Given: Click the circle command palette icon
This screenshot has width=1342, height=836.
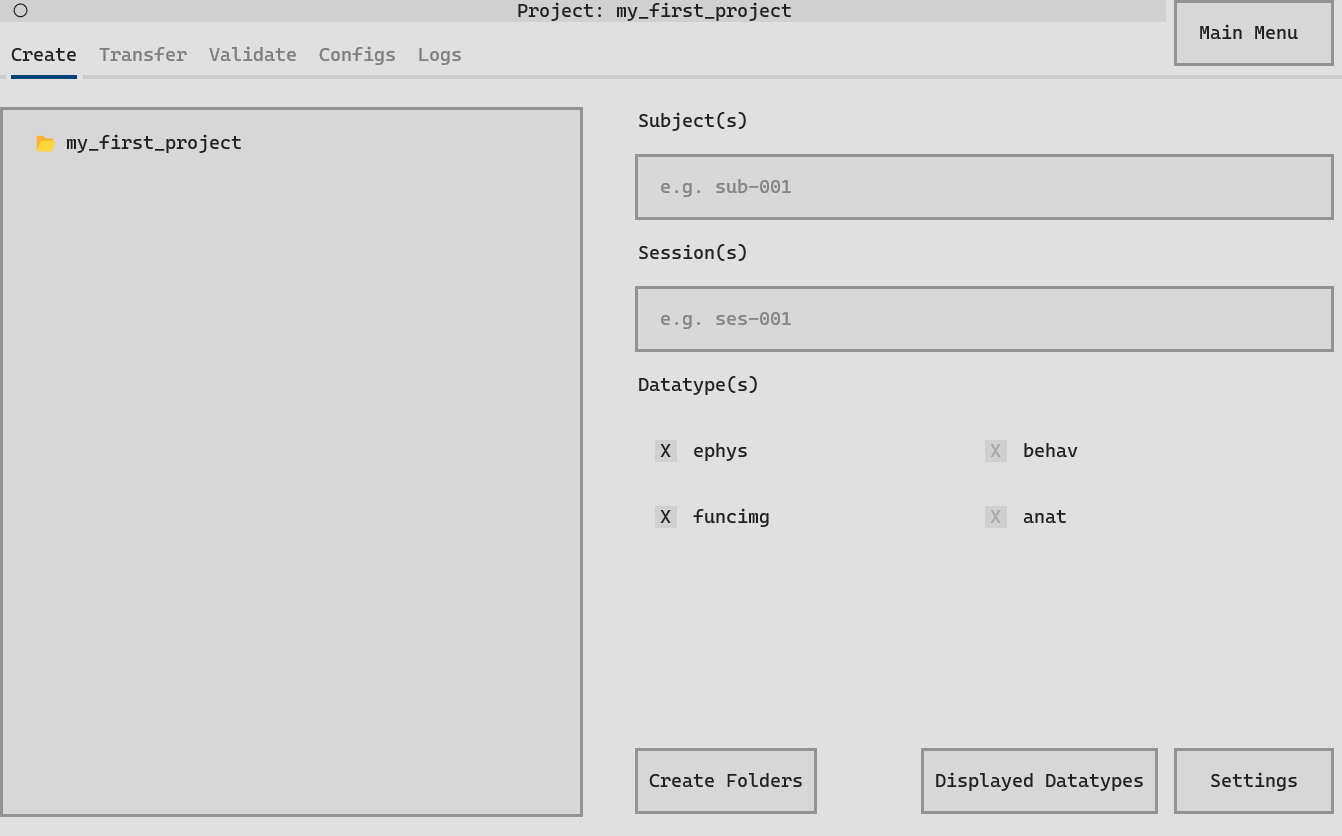Looking at the screenshot, I should click(x=20, y=11).
